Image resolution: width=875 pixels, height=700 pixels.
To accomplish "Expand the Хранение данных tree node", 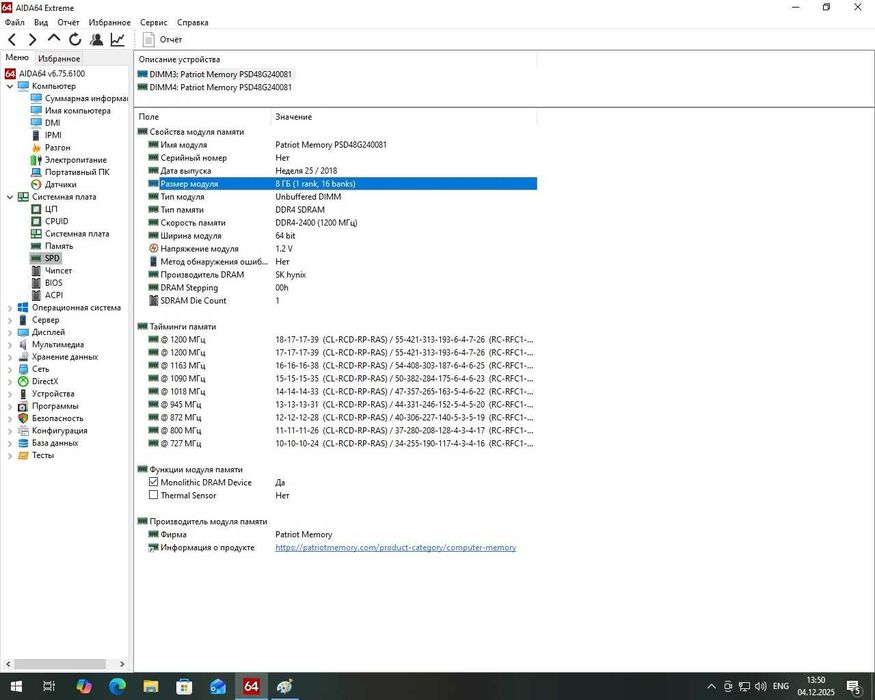I will pyautogui.click(x=9, y=357).
